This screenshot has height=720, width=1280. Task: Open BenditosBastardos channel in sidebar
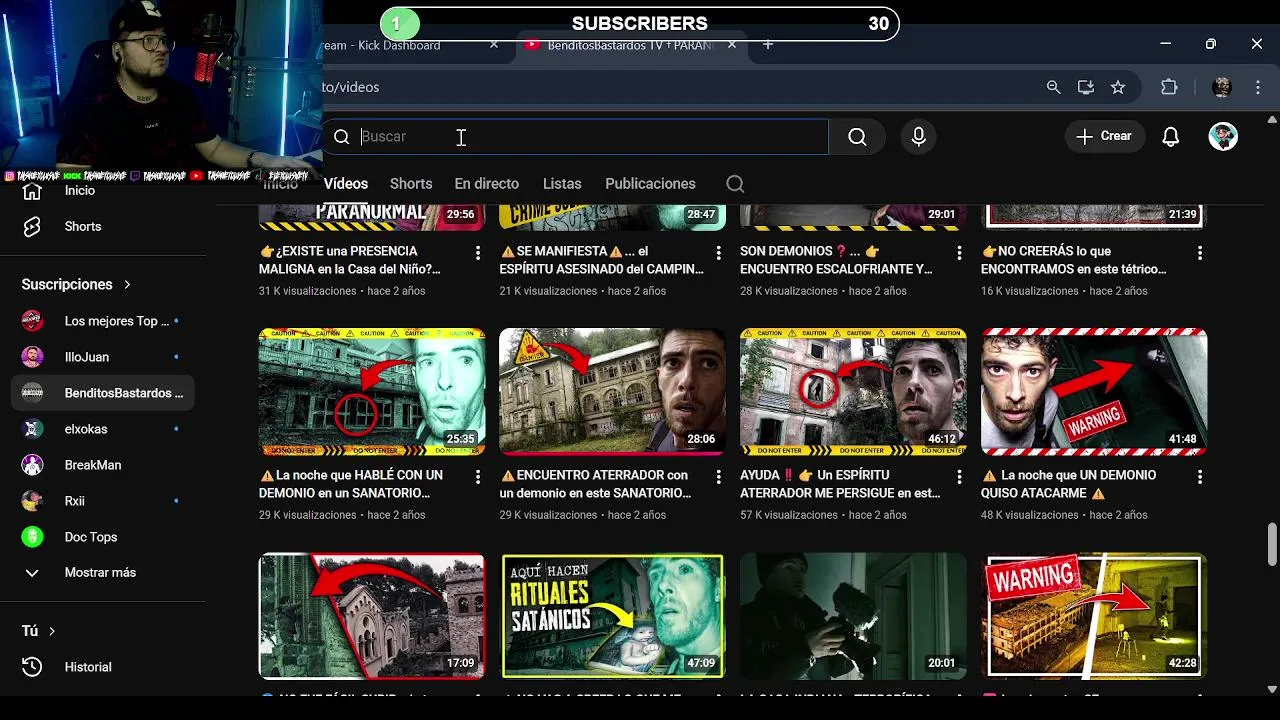[102, 393]
